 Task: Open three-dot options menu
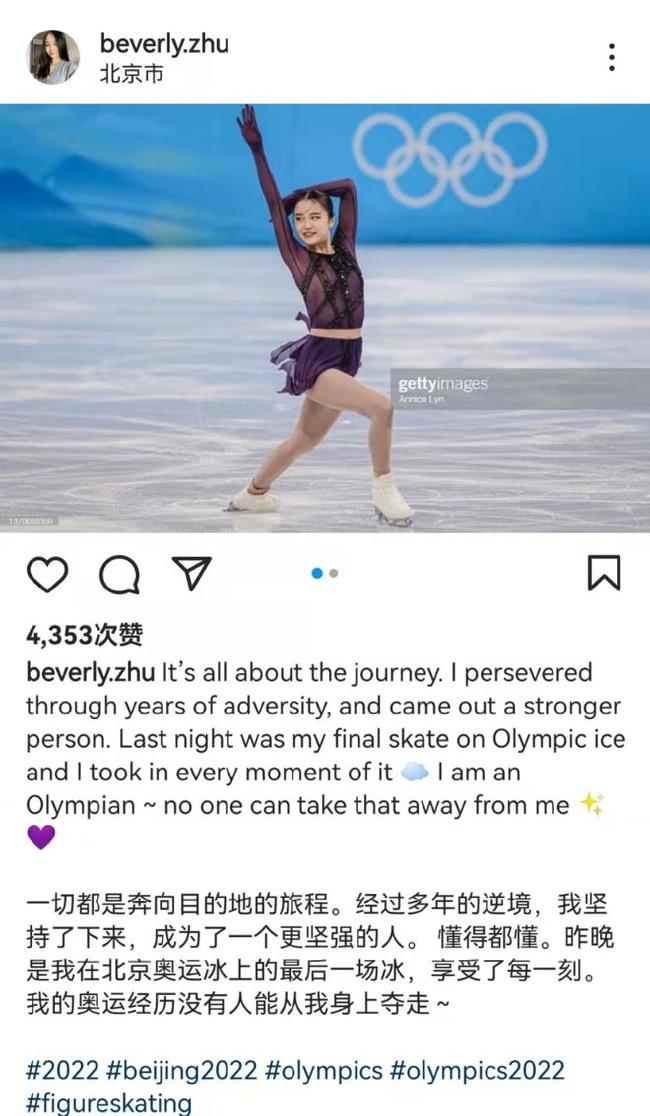612,57
